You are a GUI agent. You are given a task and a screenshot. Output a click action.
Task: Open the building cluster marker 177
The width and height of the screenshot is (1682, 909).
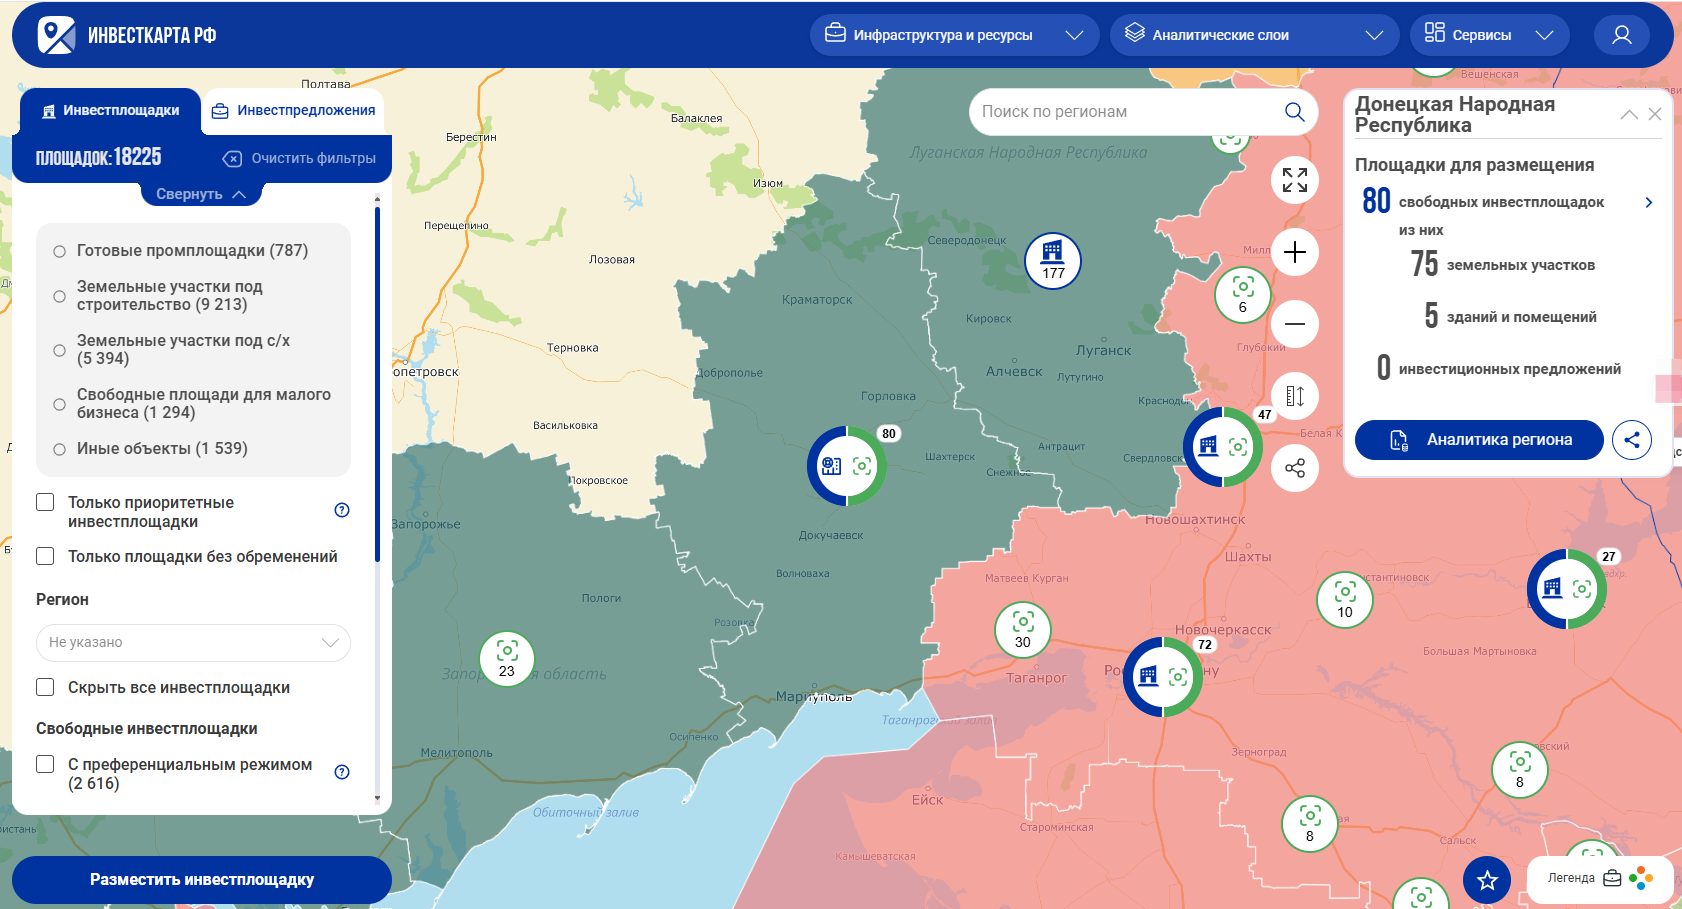click(x=1053, y=260)
